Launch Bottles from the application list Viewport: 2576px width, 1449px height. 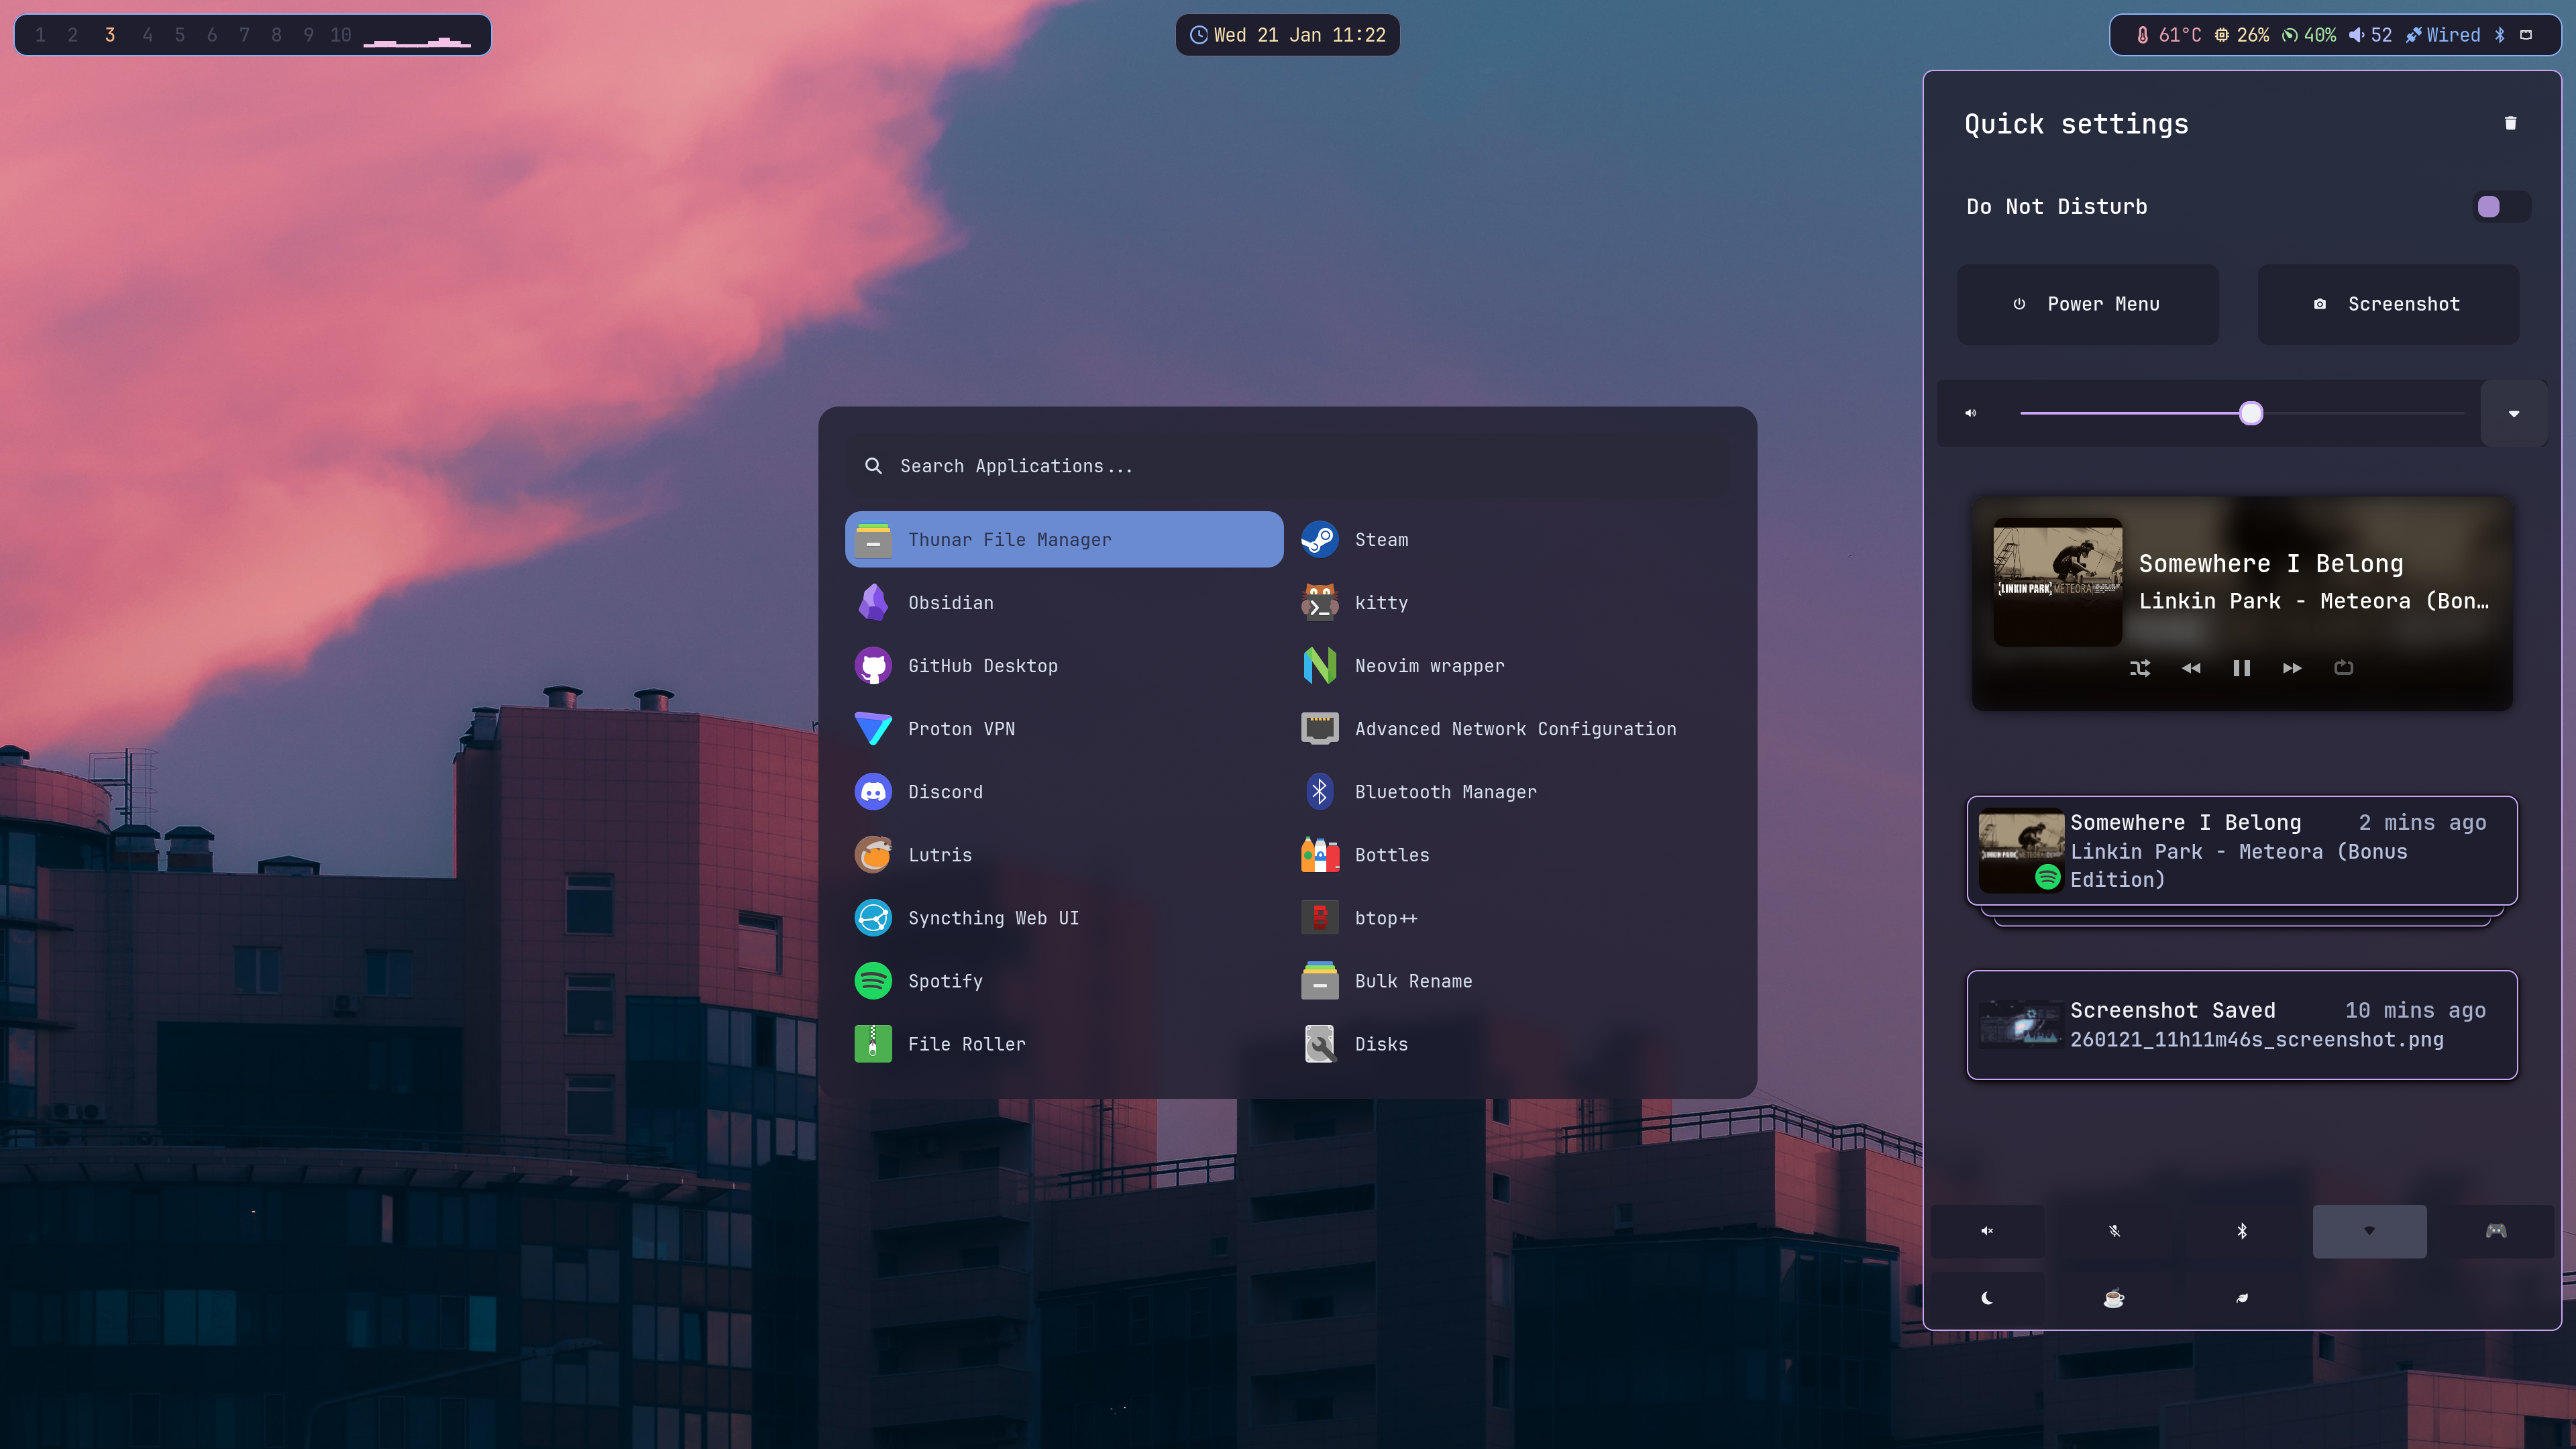1511,855
